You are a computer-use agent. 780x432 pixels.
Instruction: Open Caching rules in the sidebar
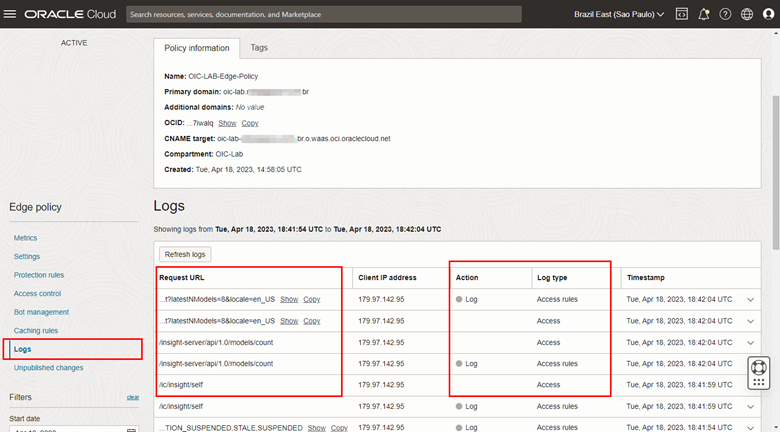point(36,330)
